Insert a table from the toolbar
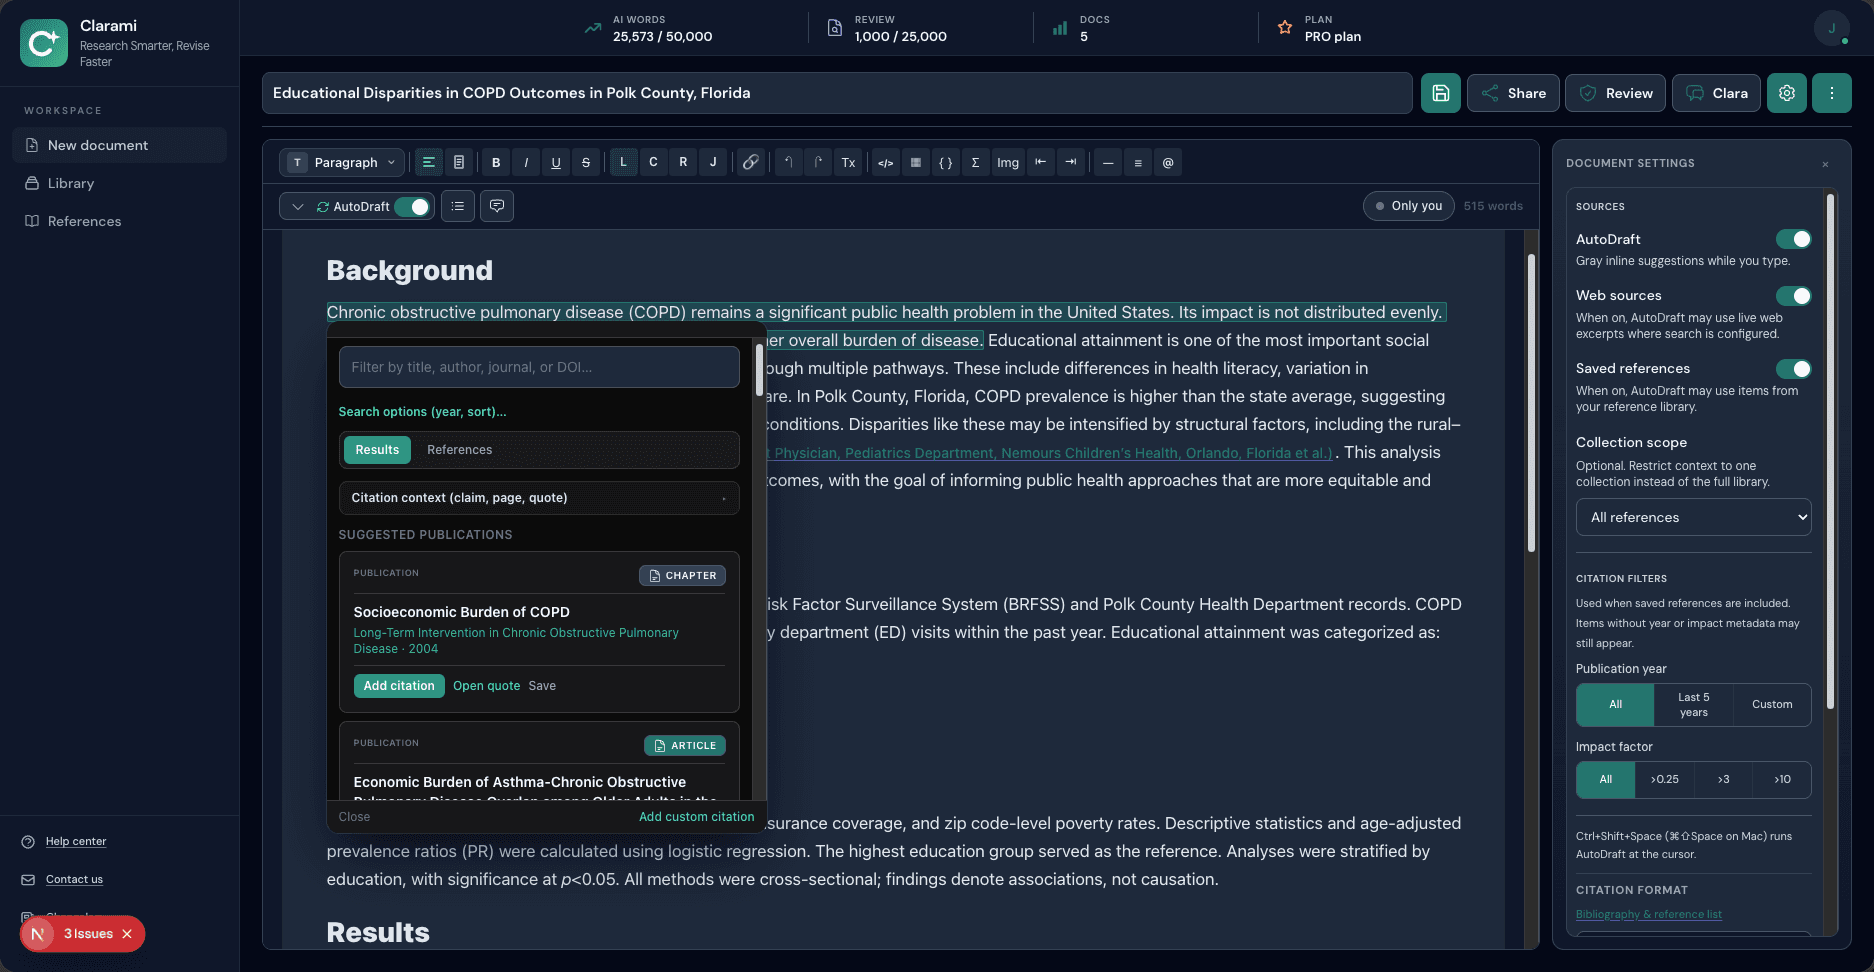This screenshot has width=1874, height=972. point(916,162)
